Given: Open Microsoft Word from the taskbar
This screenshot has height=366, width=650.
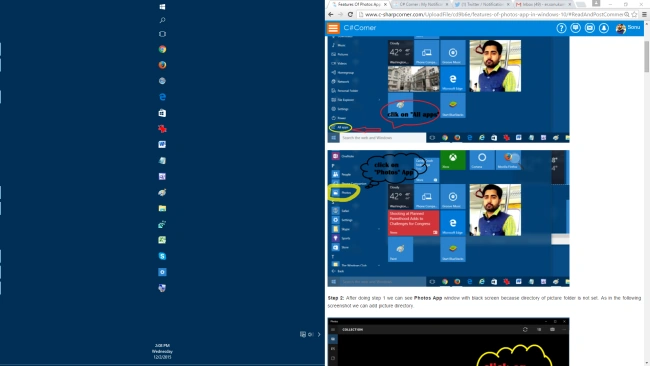Looking at the screenshot, I should (x=162, y=144).
